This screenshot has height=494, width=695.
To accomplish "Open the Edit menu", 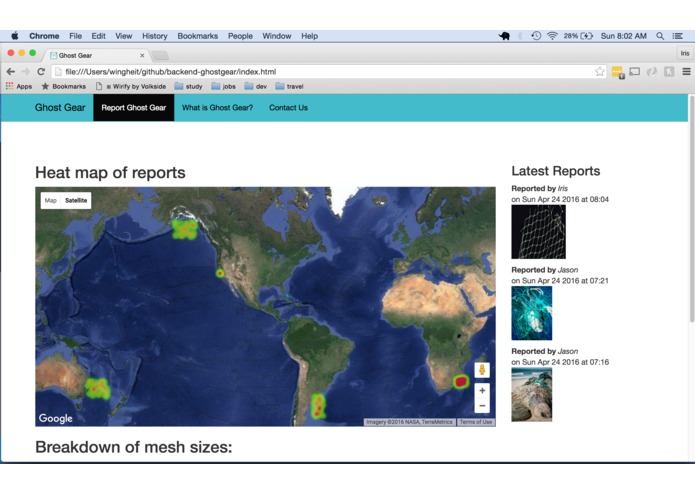I will (x=98, y=36).
